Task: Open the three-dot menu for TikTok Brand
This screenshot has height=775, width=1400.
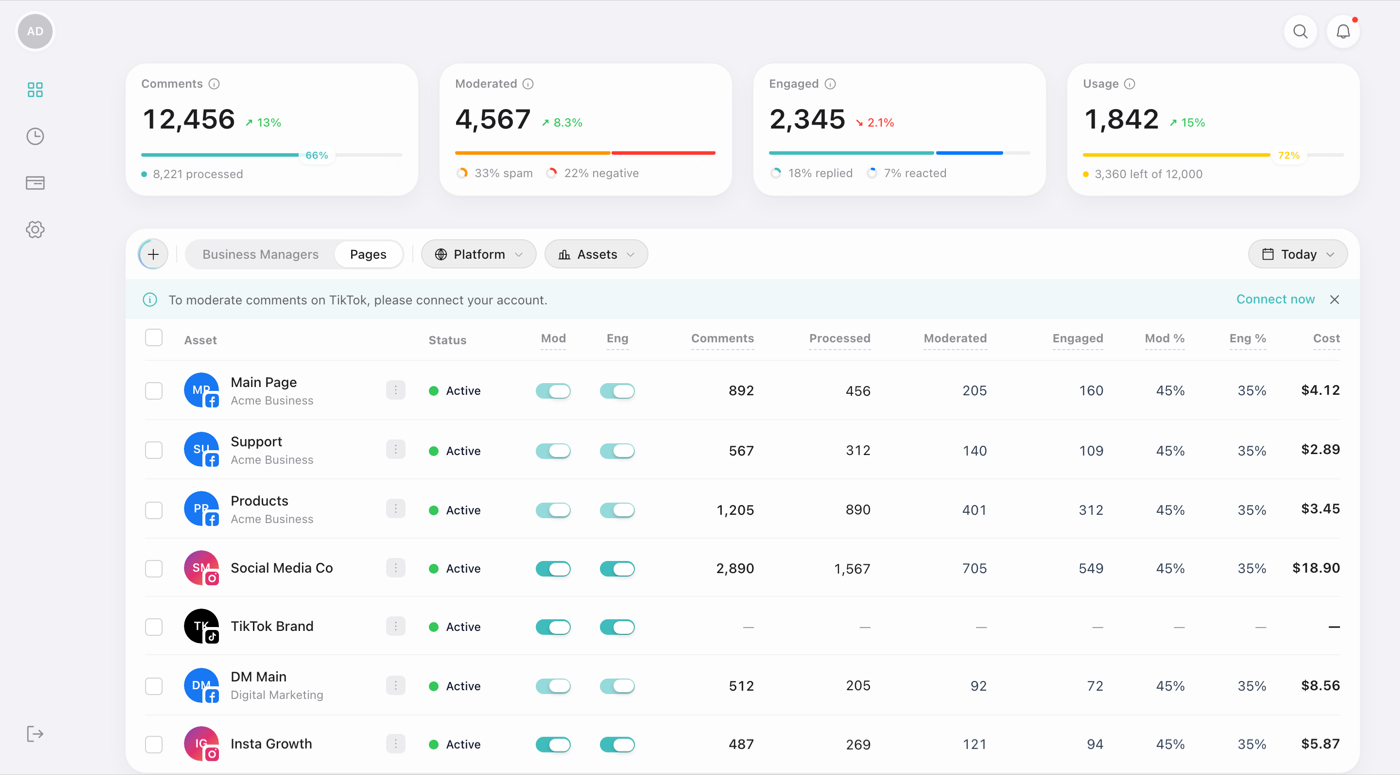Action: [x=396, y=626]
